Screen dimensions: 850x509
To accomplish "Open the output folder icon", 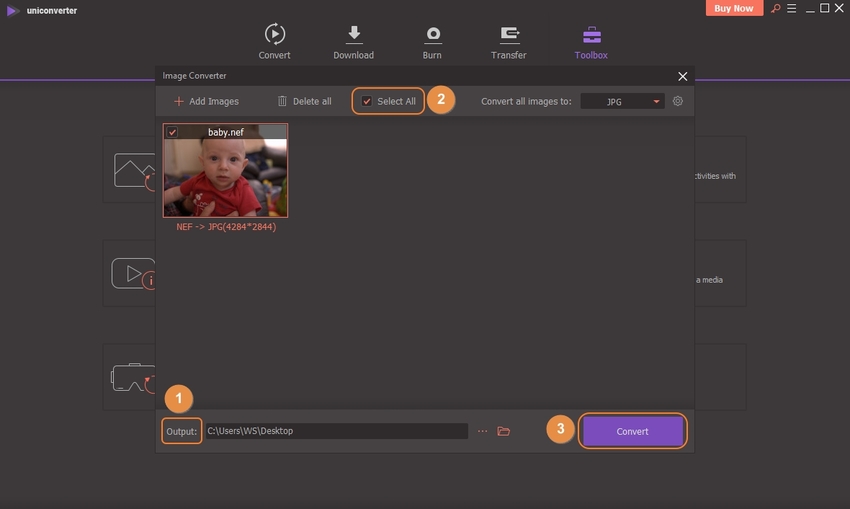I will [504, 431].
